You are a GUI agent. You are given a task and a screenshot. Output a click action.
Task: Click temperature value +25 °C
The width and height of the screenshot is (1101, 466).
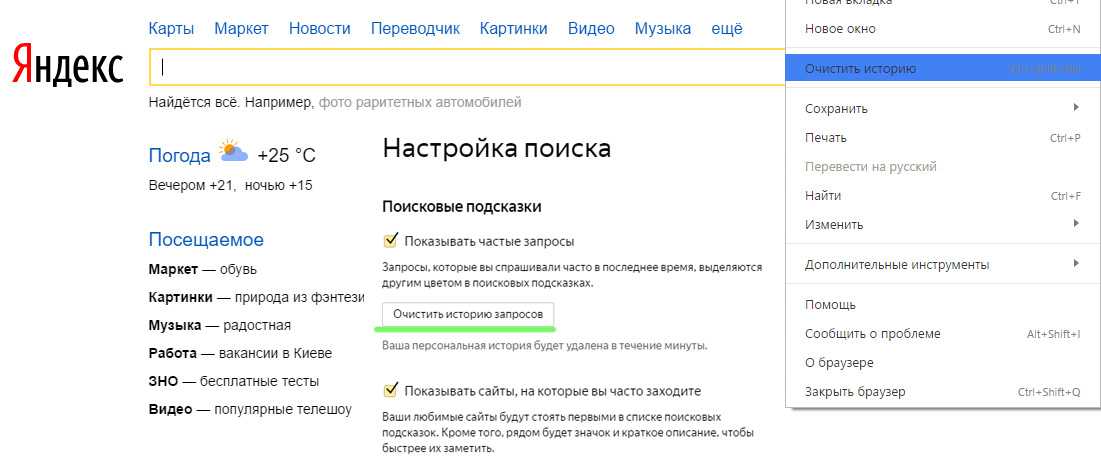coord(286,155)
